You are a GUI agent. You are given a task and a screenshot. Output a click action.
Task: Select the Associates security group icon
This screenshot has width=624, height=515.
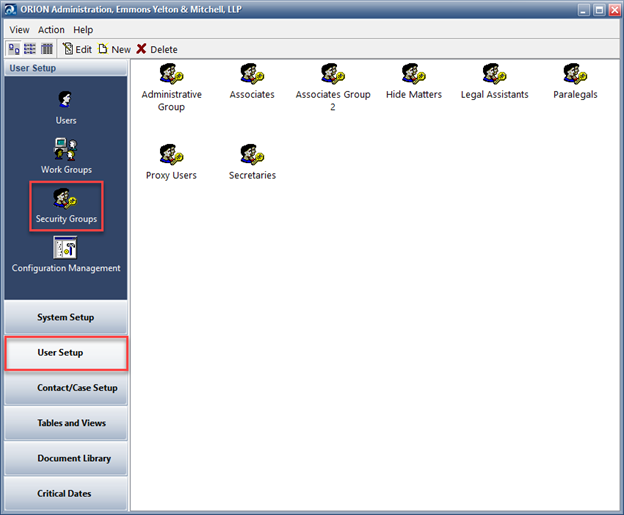252,82
